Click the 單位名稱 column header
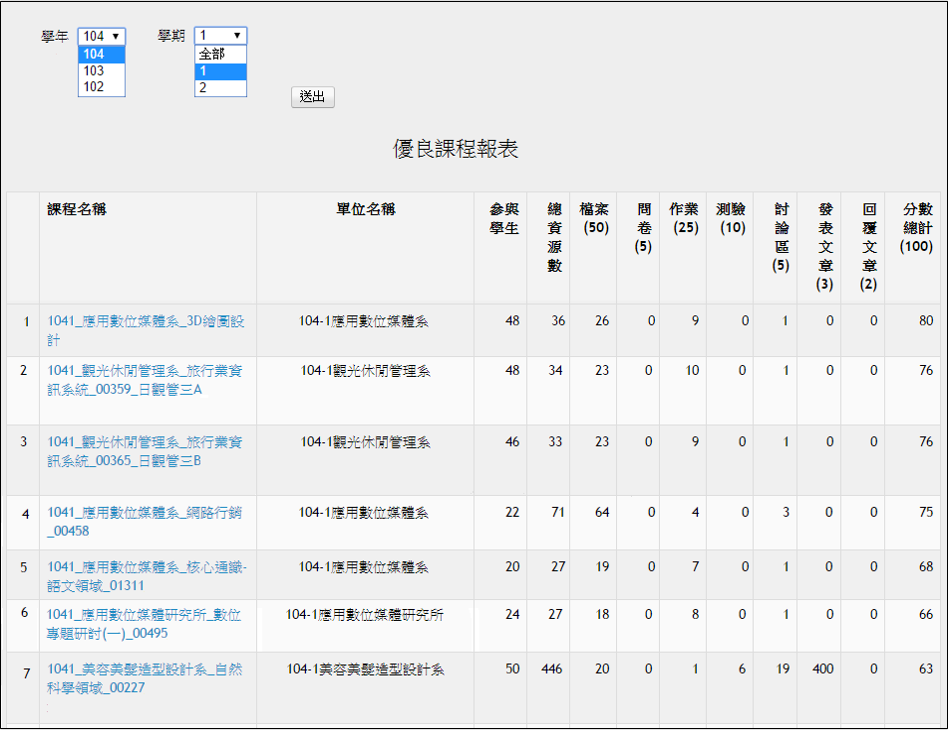The height and width of the screenshot is (730, 948). pyautogui.click(x=365, y=209)
